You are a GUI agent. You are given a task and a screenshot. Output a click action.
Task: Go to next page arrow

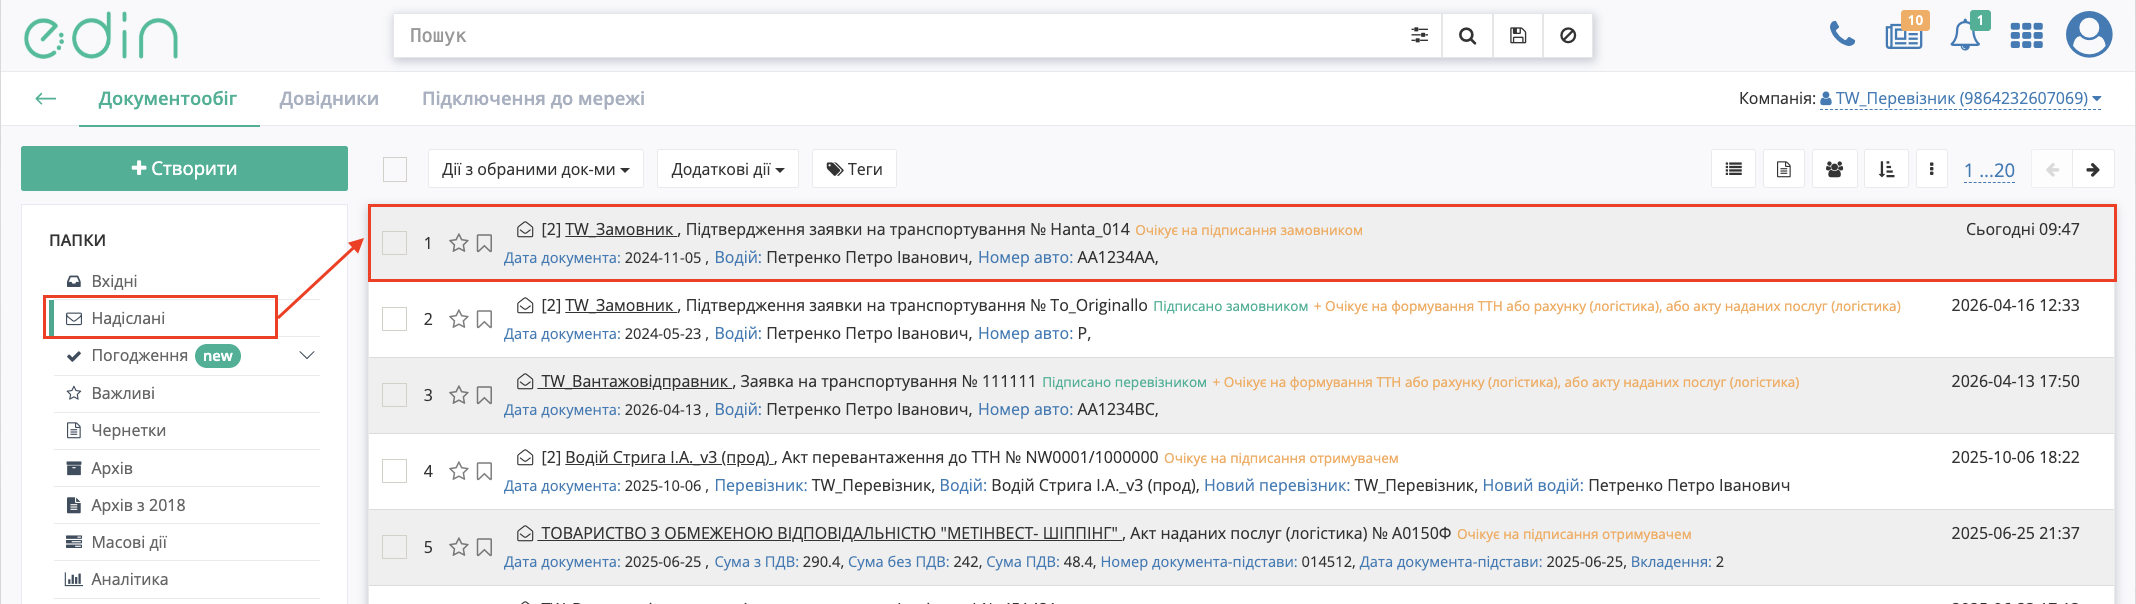tap(2093, 170)
